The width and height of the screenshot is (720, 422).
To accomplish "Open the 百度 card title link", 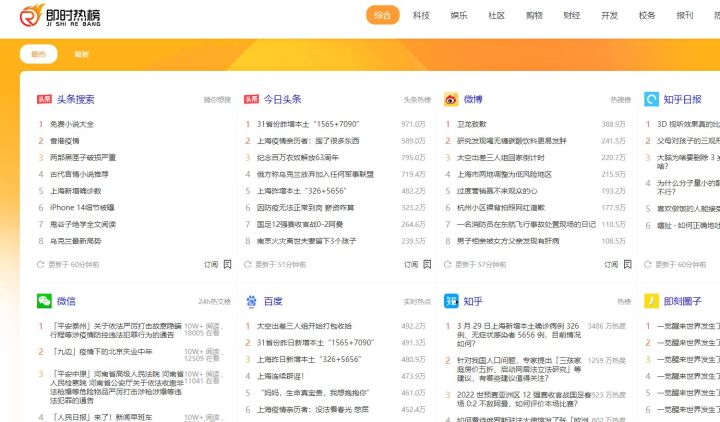I will pos(273,301).
